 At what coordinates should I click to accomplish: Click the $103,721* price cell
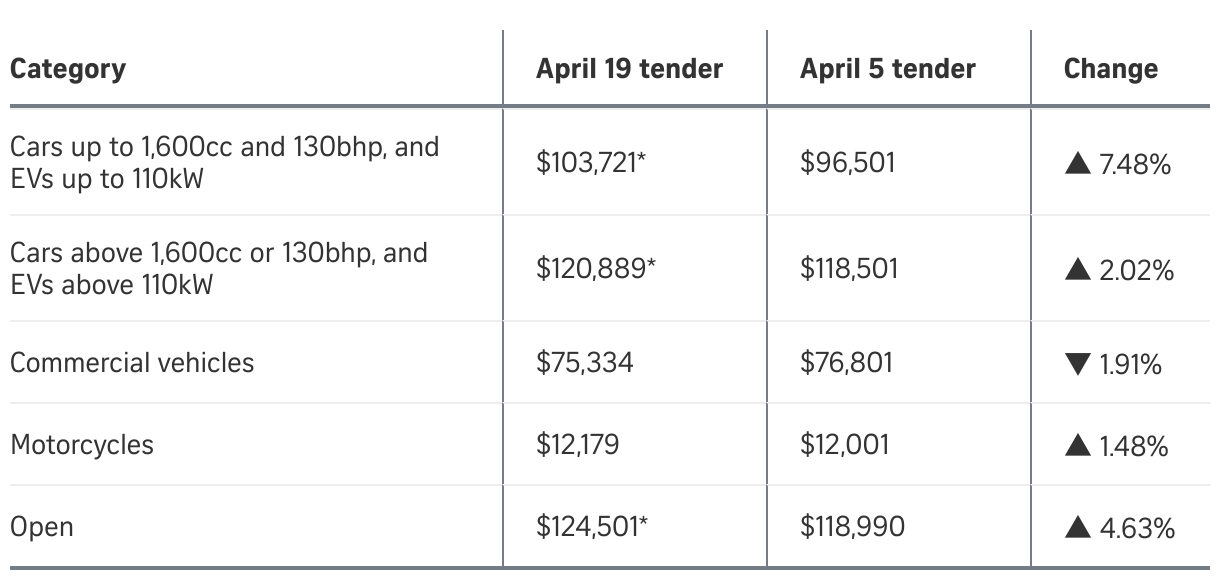pos(591,163)
